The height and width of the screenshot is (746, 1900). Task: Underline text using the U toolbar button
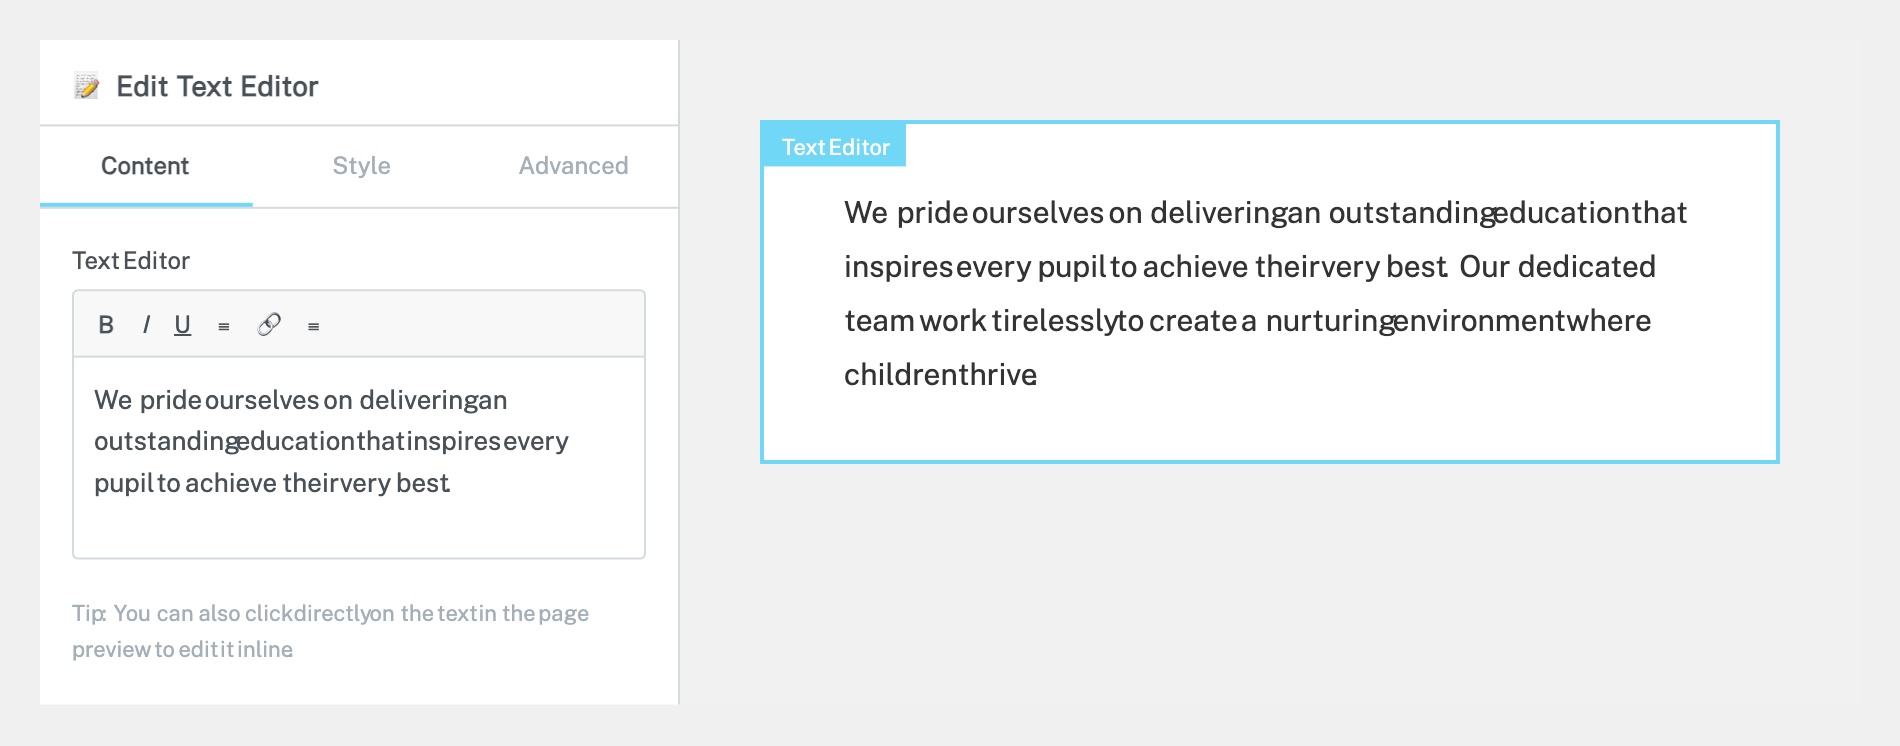click(x=182, y=325)
